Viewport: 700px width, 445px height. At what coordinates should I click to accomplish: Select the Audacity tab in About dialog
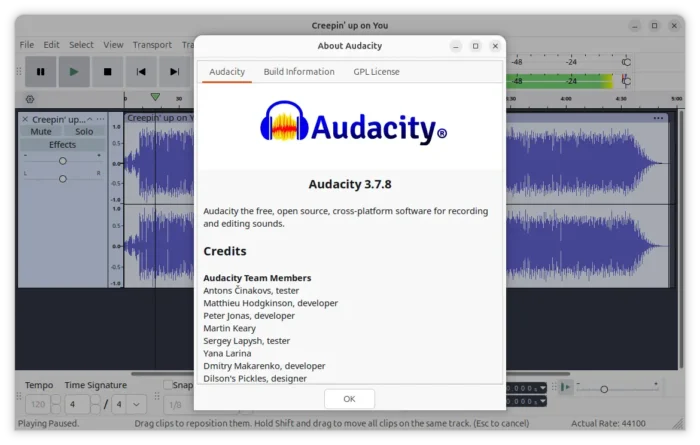227,71
